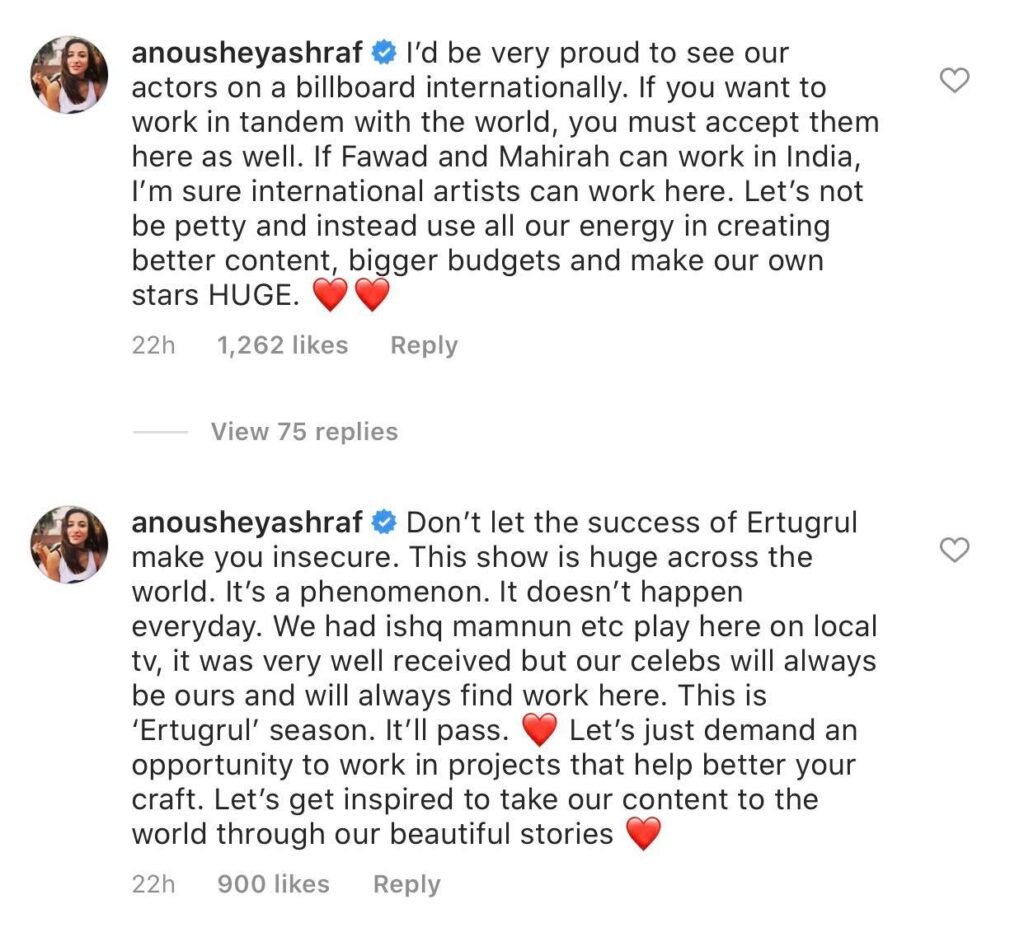Reply to the comment with 900 likes
The width and height of the screenshot is (1024, 937).
coord(406,884)
